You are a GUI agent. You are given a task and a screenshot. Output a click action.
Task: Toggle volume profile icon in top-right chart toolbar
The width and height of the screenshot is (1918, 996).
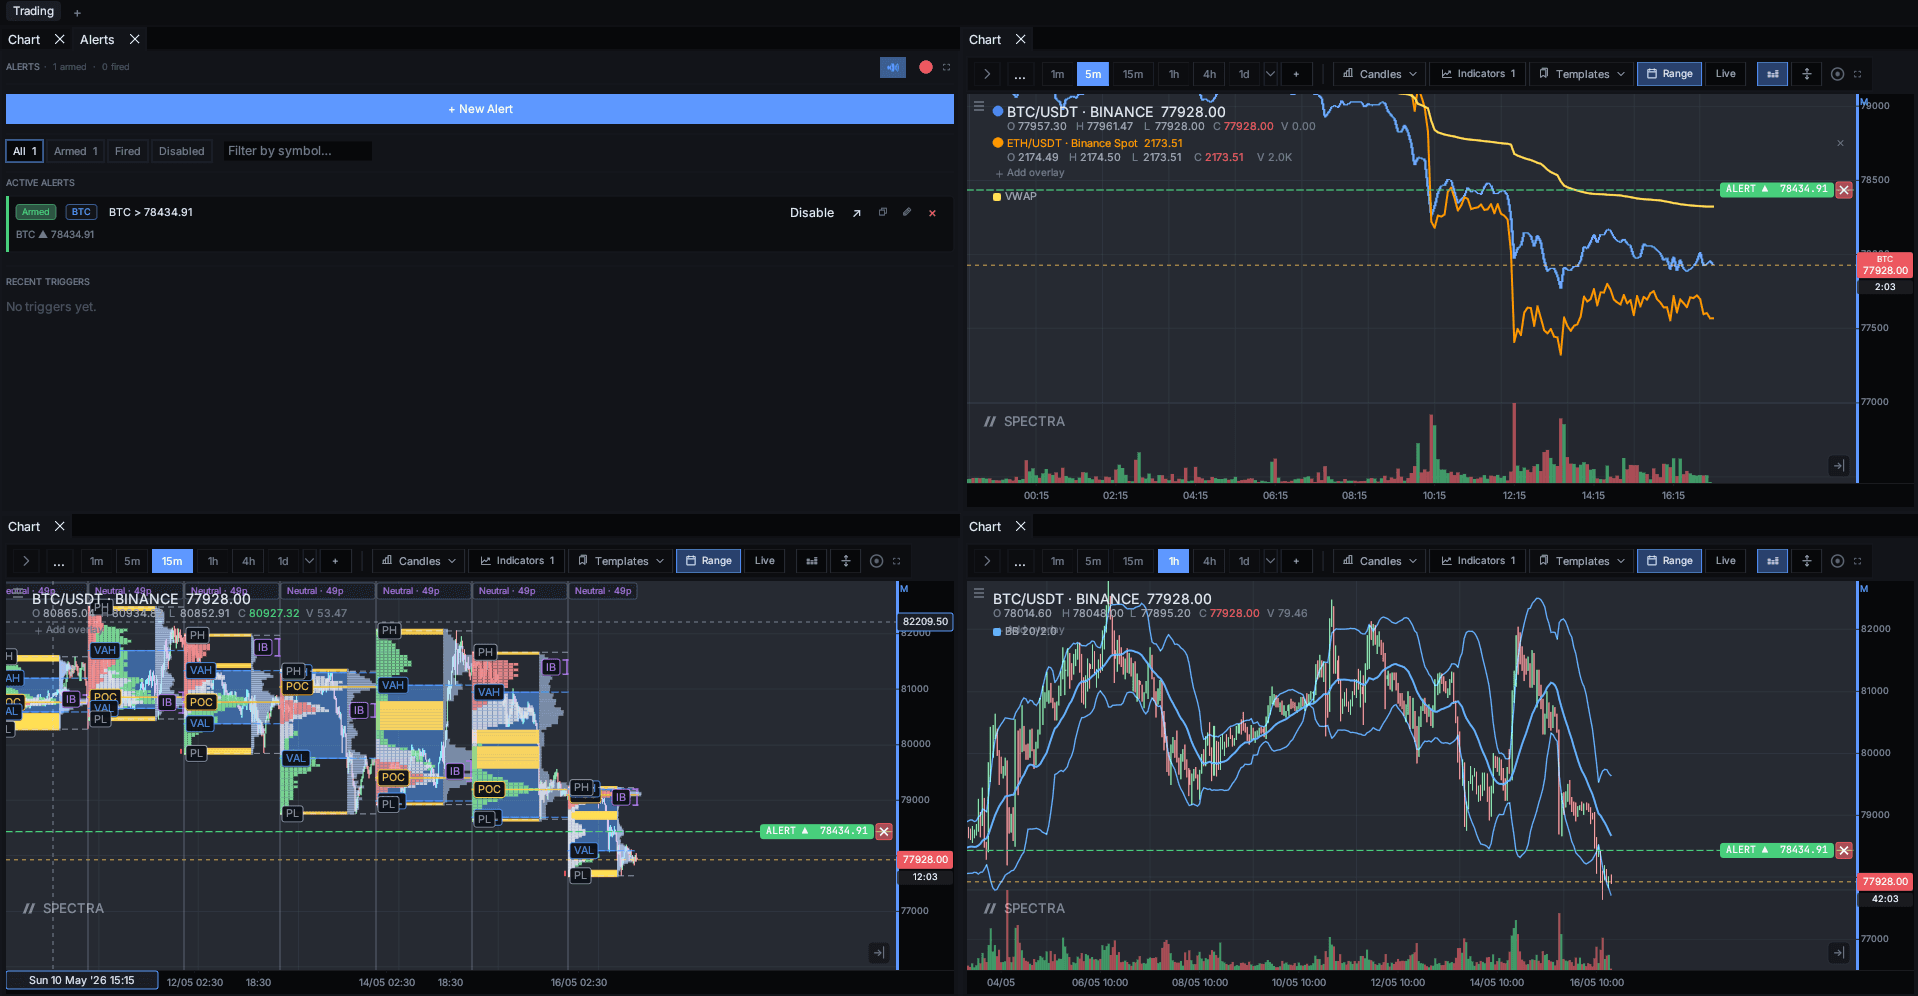coord(1773,74)
